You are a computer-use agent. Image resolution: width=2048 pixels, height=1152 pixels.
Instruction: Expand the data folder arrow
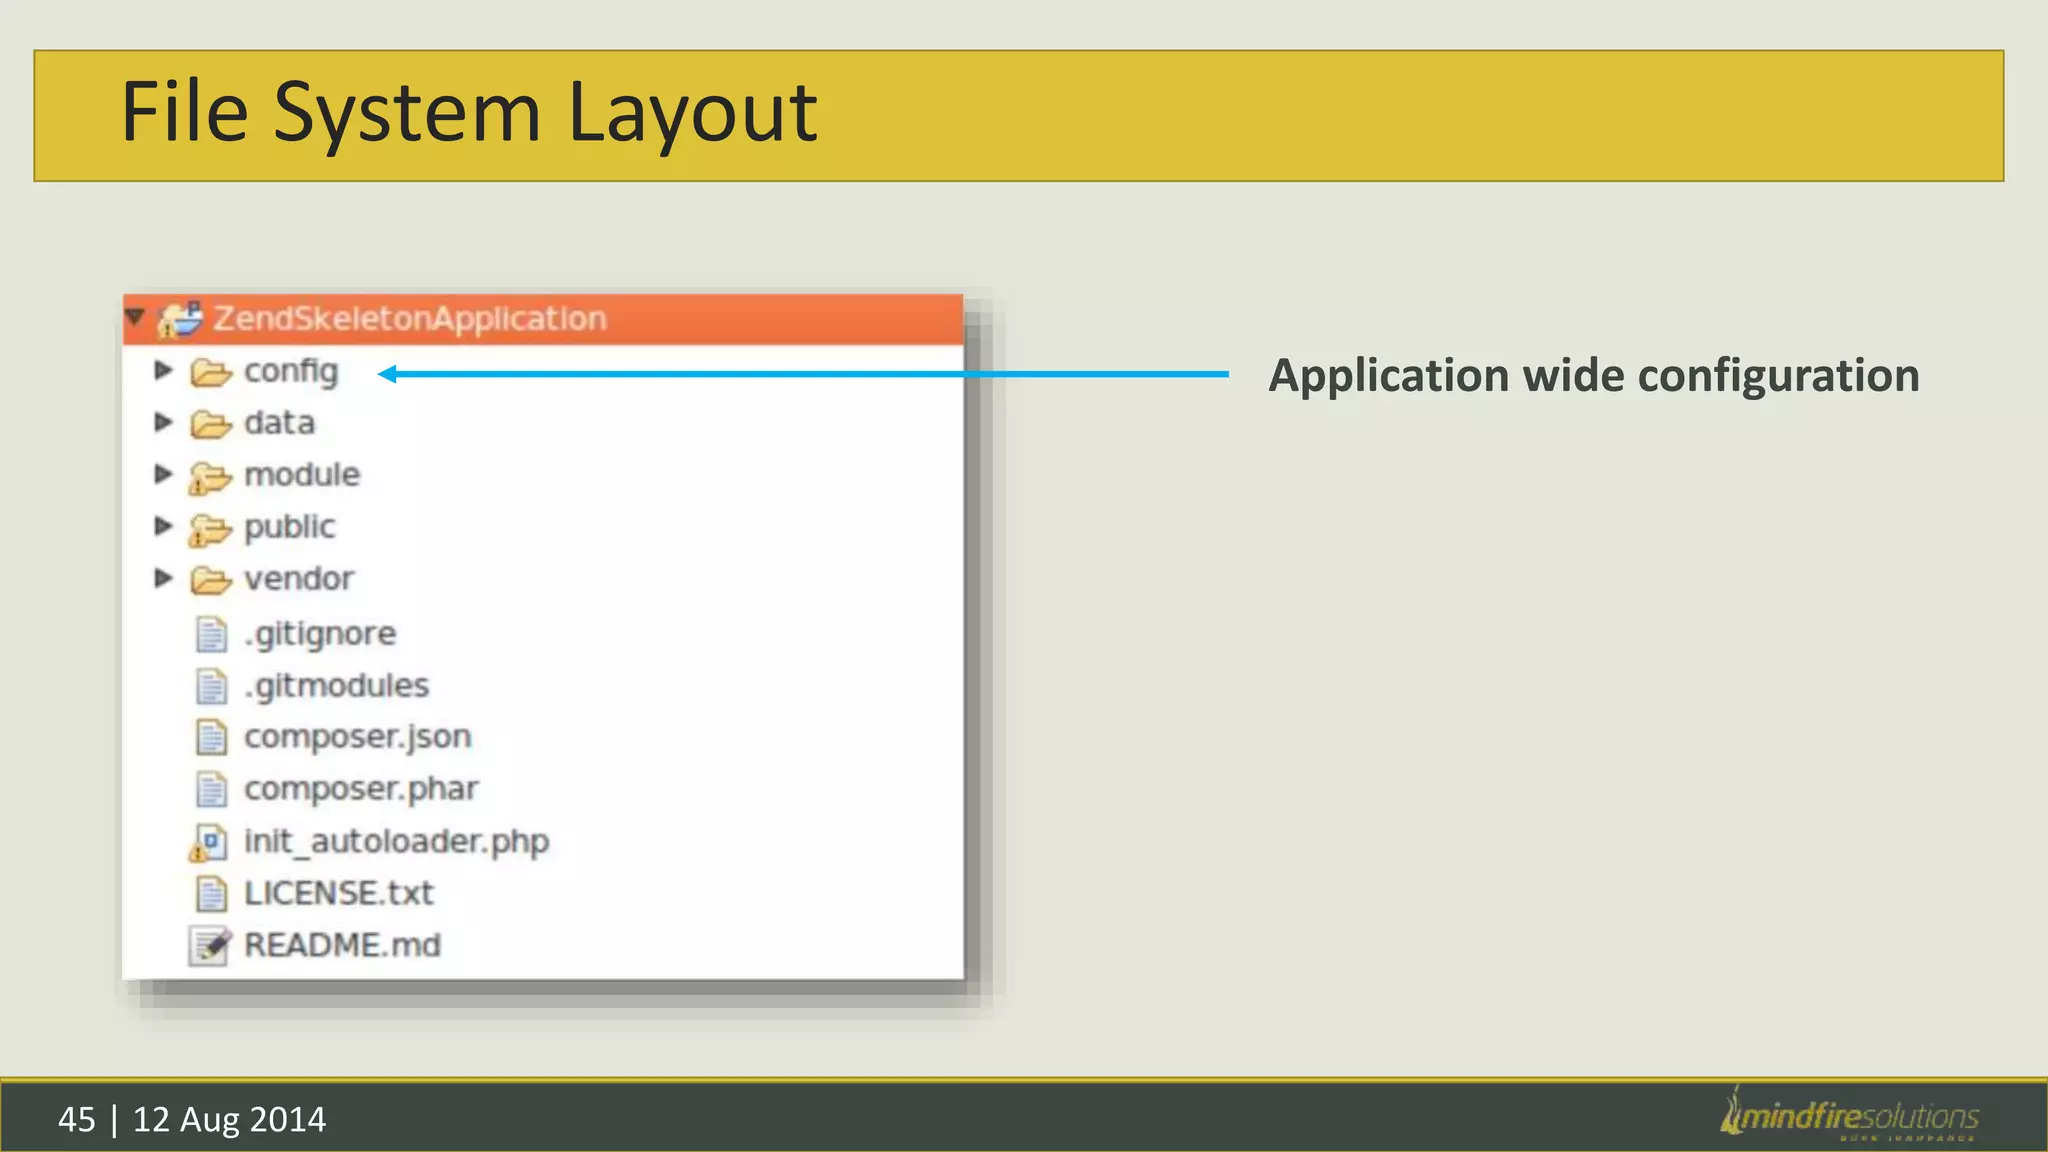click(x=163, y=423)
